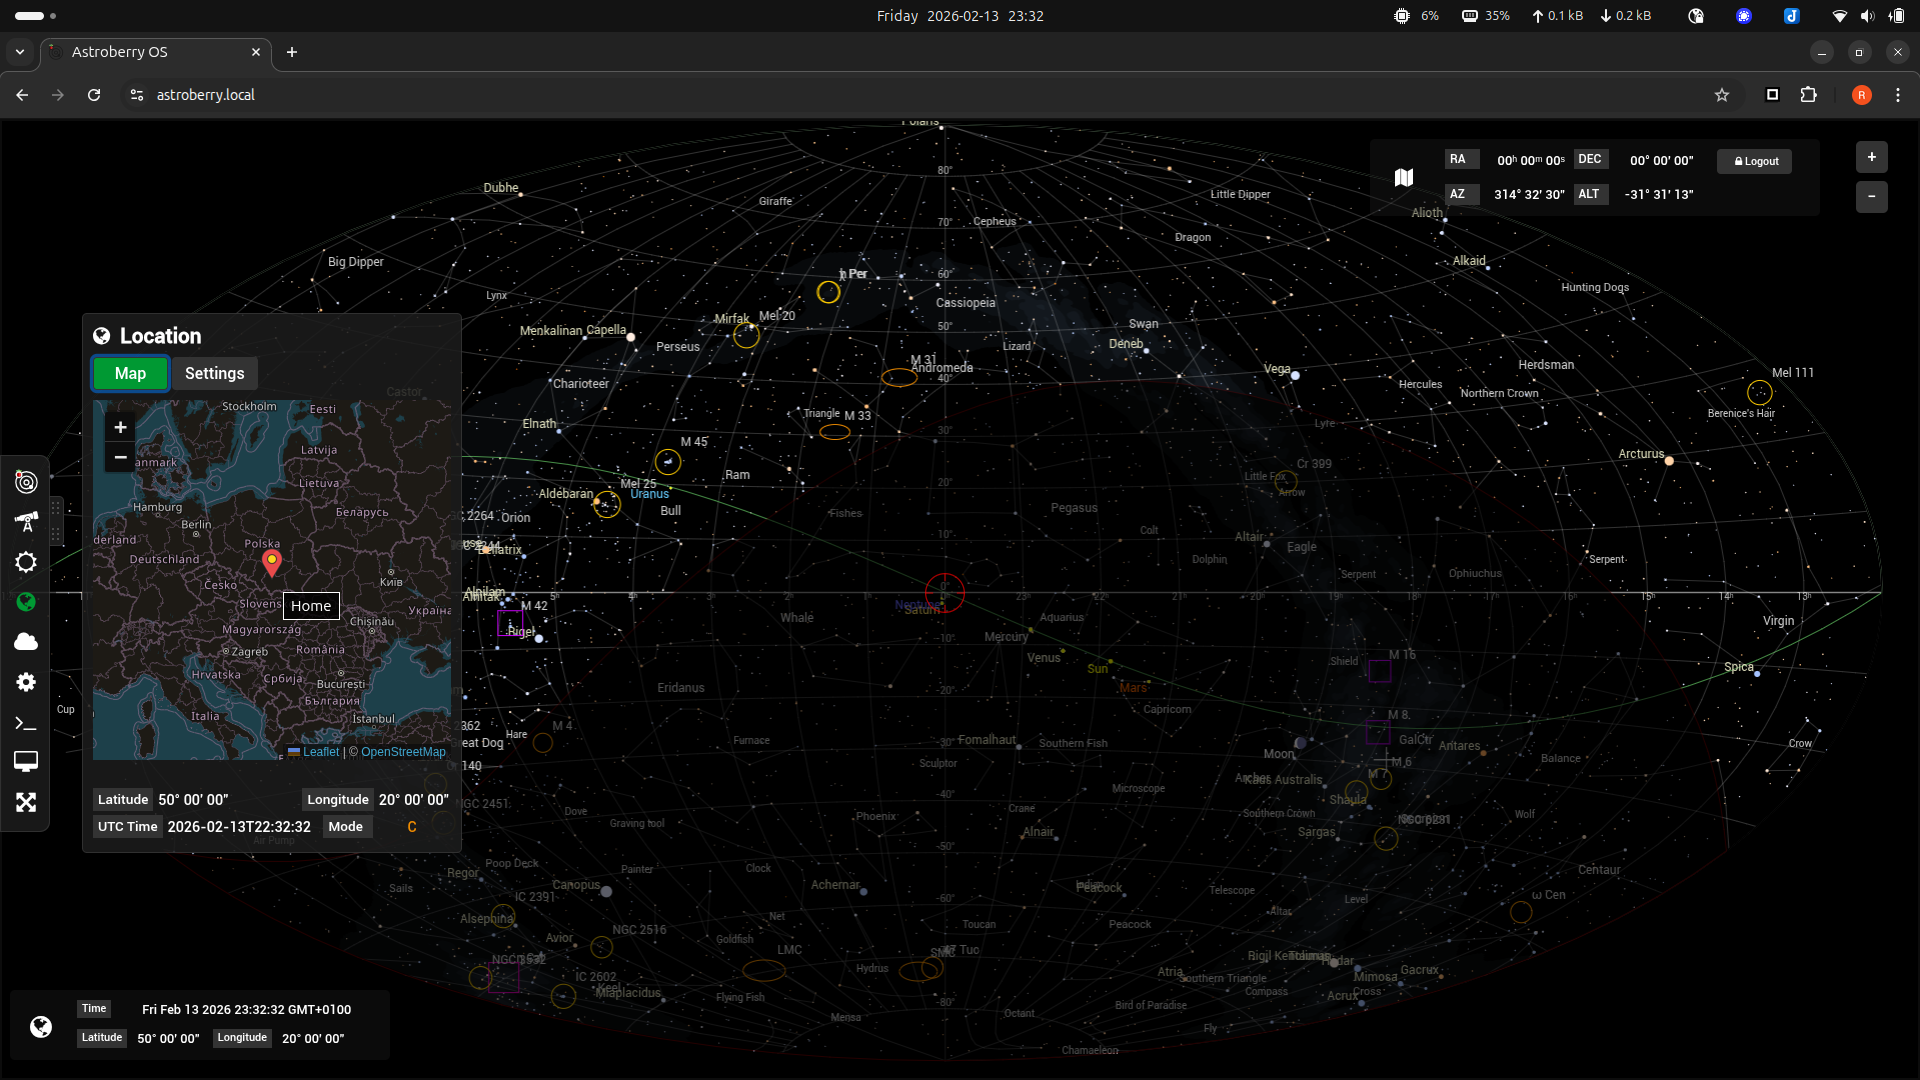Viewport: 1920px width, 1080px height.
Task: Click the sky map icon beside RA
Action: pos(1404,177)
